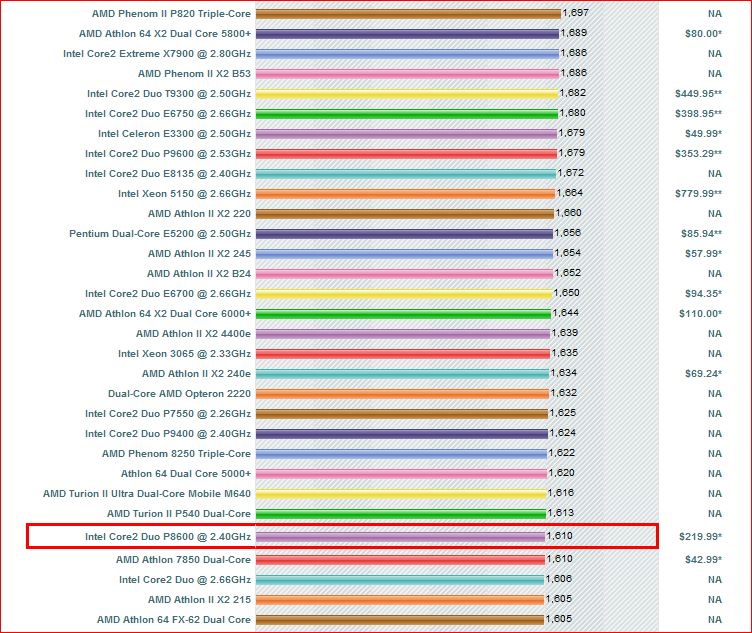752x633 pixels.
Task: Select AMD Athlon 64 FX-62 Dual Core
Action: tap(174, 620)
